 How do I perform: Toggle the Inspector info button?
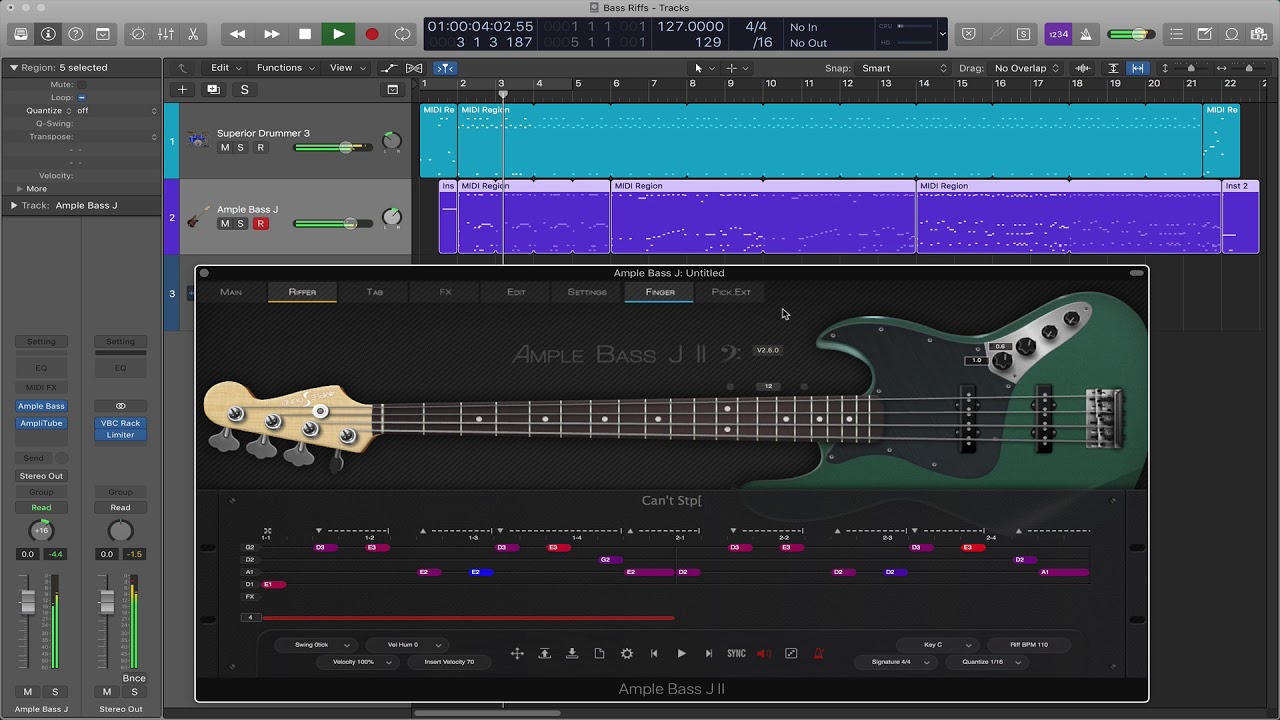pyautogui.click(x=48, y=34)
